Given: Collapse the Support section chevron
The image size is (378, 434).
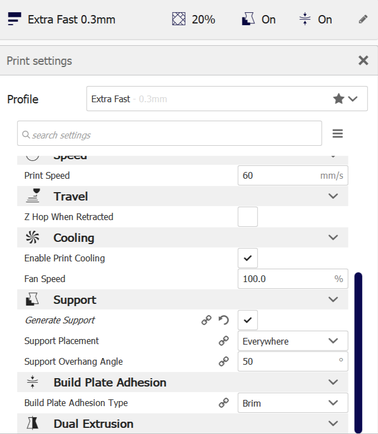Looking at the screenshot, I should coord(333,299).
